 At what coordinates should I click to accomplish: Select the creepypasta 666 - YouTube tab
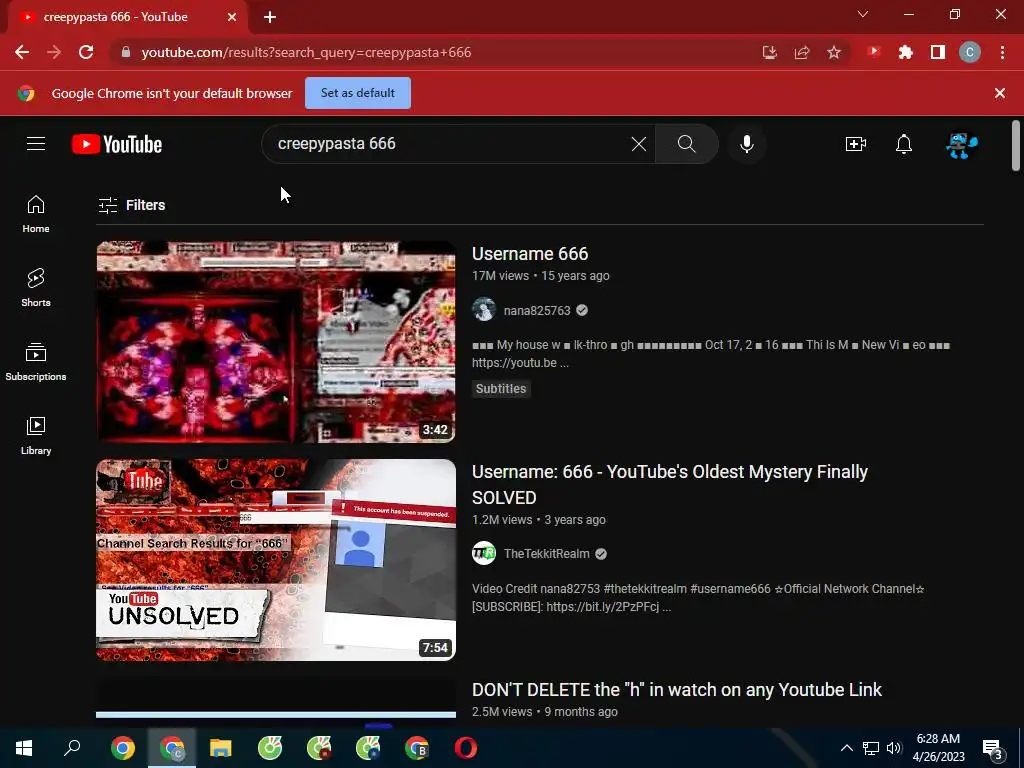coord(116,17)
